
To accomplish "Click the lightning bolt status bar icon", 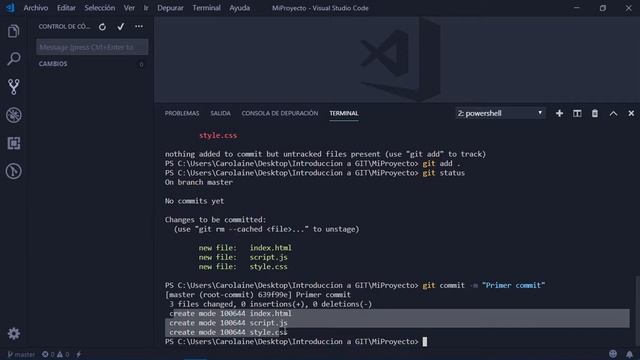I will (x=79, y=354).
